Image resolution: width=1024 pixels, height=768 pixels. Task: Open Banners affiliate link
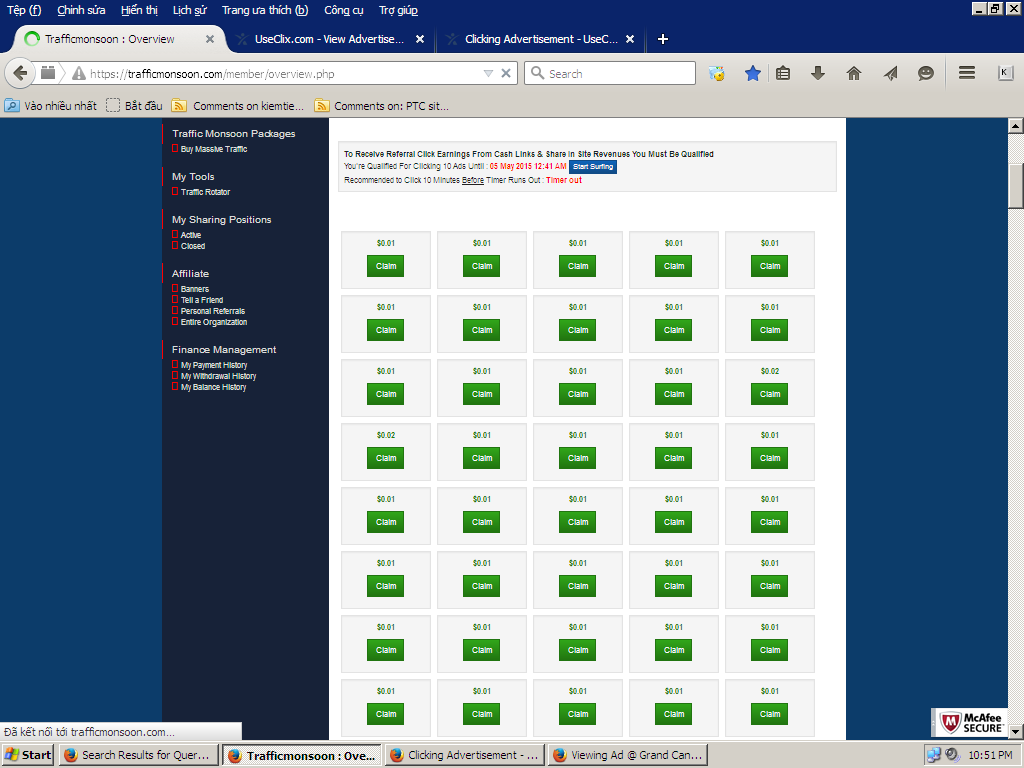point(195,289)
